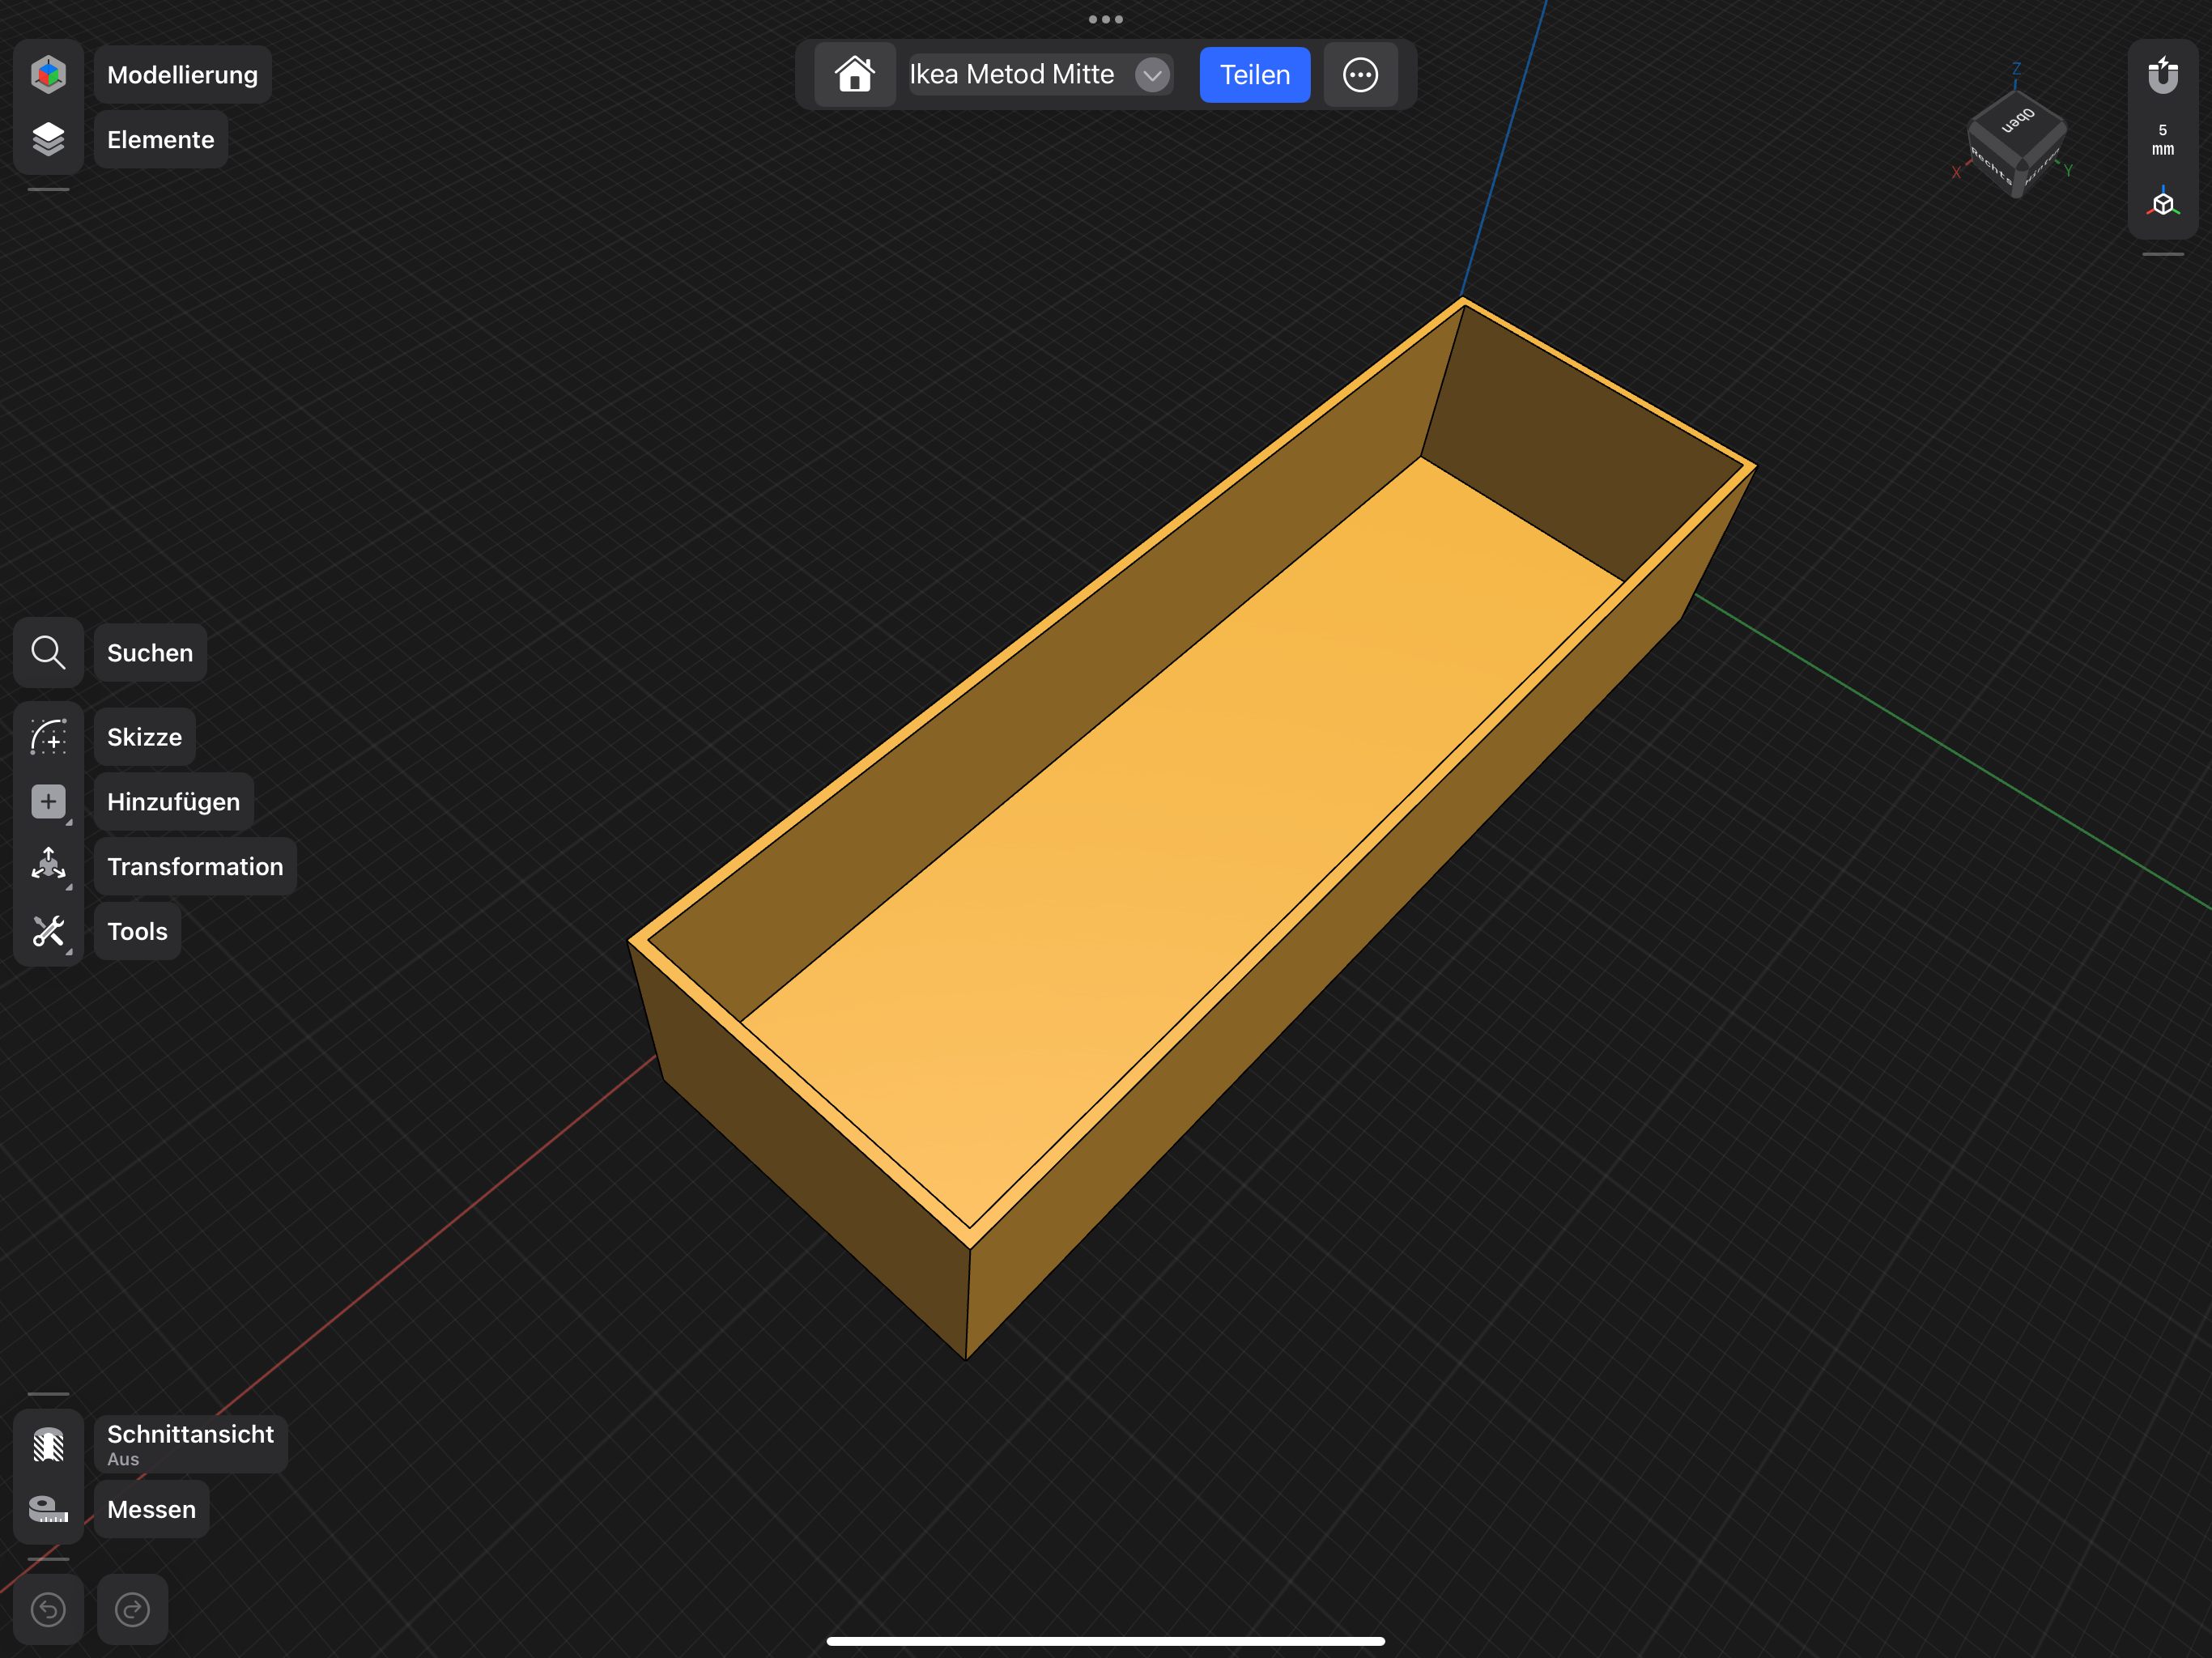Viewport: 2212px width, 1658px height.
Task: Click the Ikea Metod Mitte document title
Action: click(x=1011, y=75)
